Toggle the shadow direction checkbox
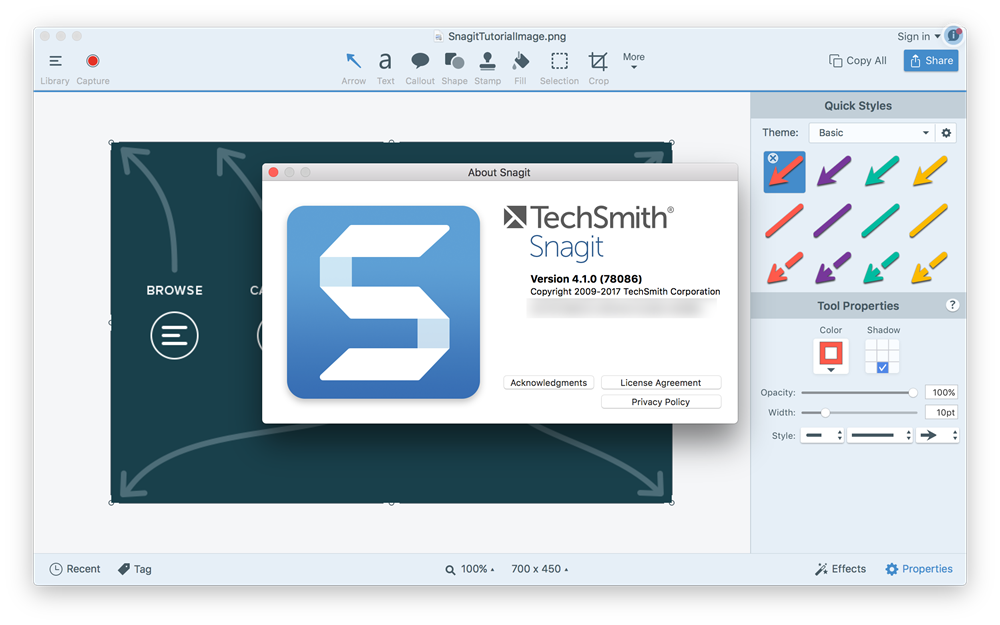Viewport: 1000px width, 625px height. click(882, 368)
